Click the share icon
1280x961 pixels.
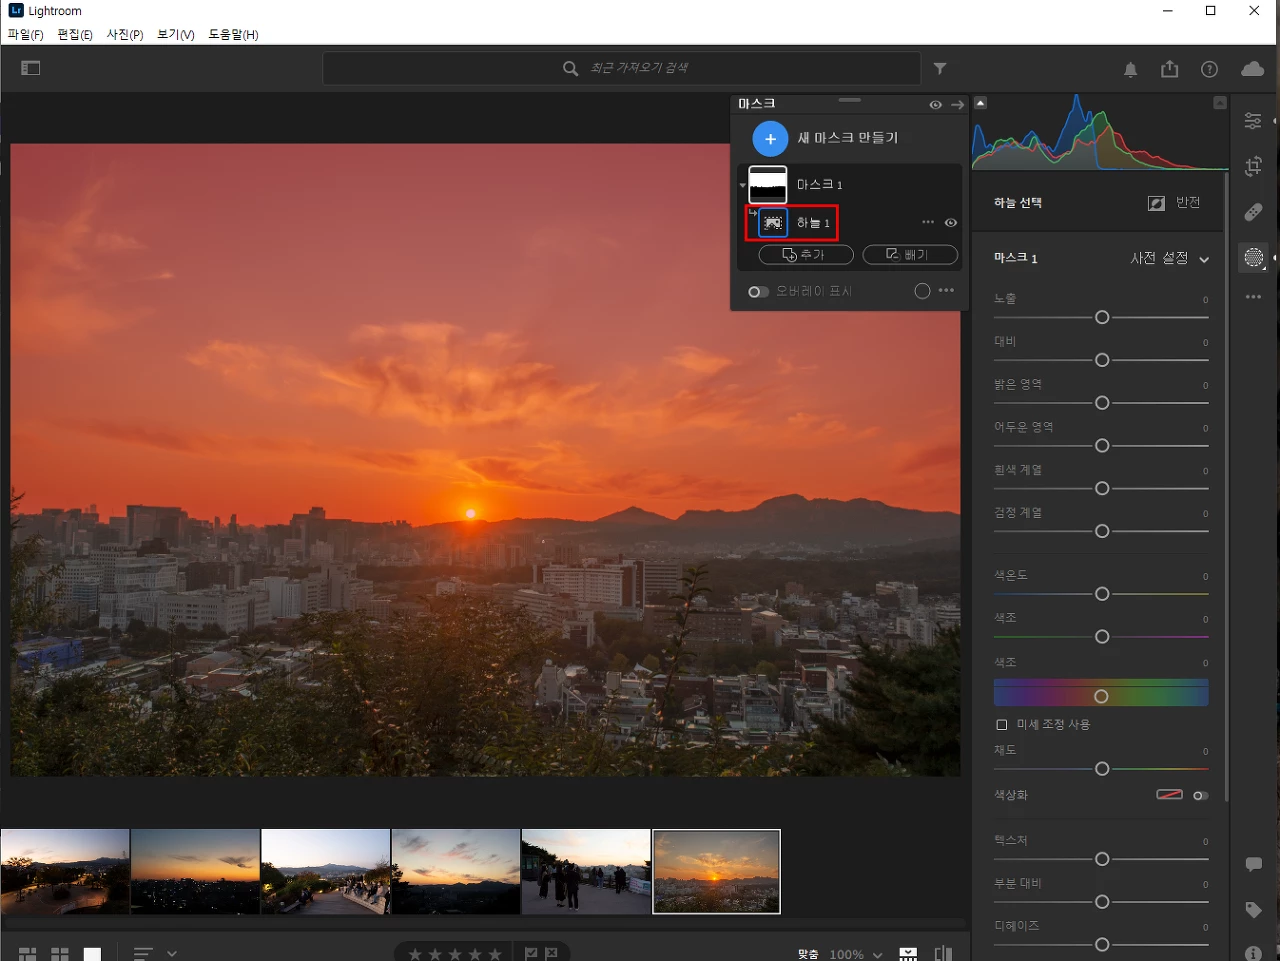point(1170,69)
